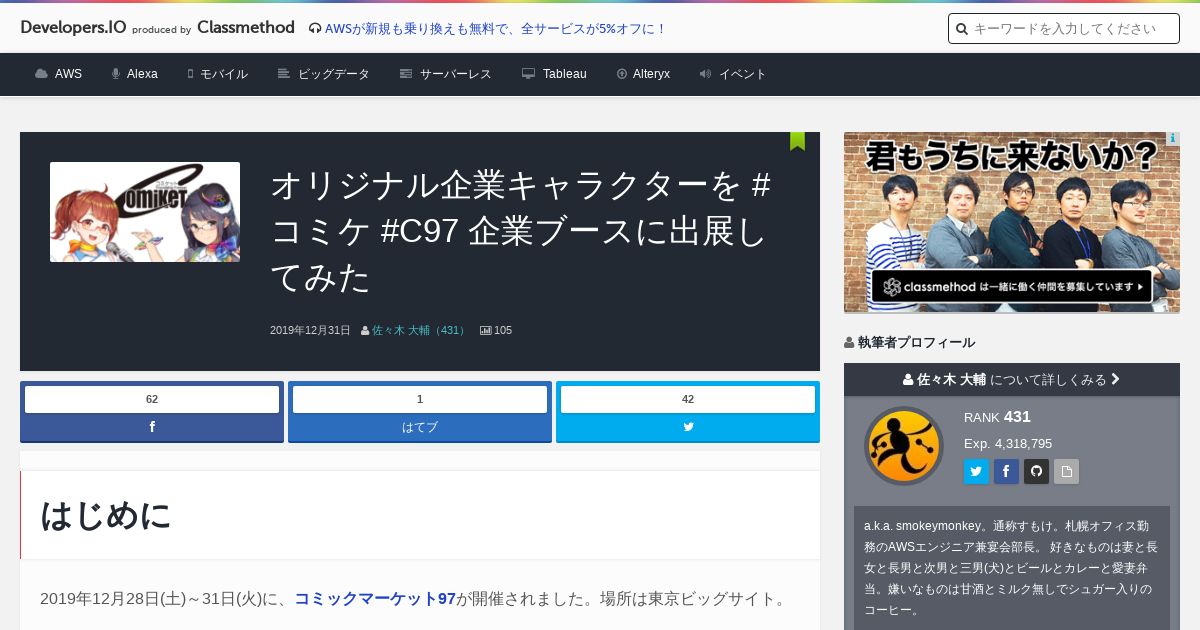Bookmark the article with はてブ button
This screenshot has height=630, width=1200.
pos(420,427)
